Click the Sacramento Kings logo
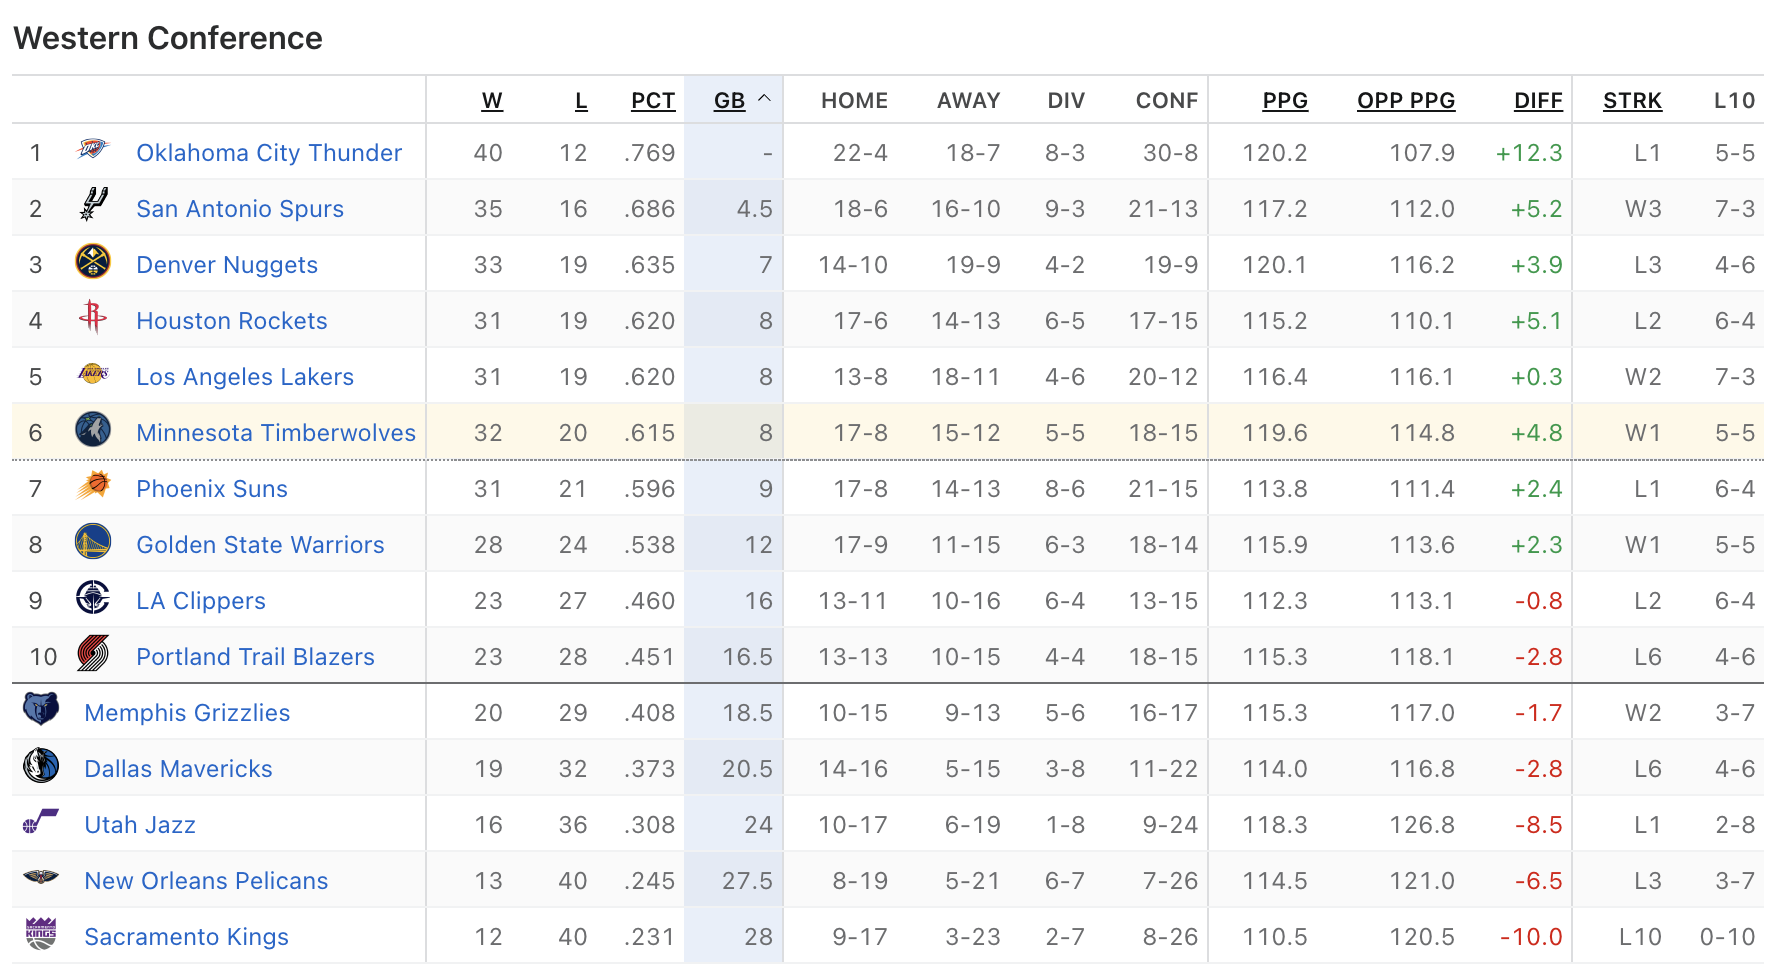 [41, 935]
